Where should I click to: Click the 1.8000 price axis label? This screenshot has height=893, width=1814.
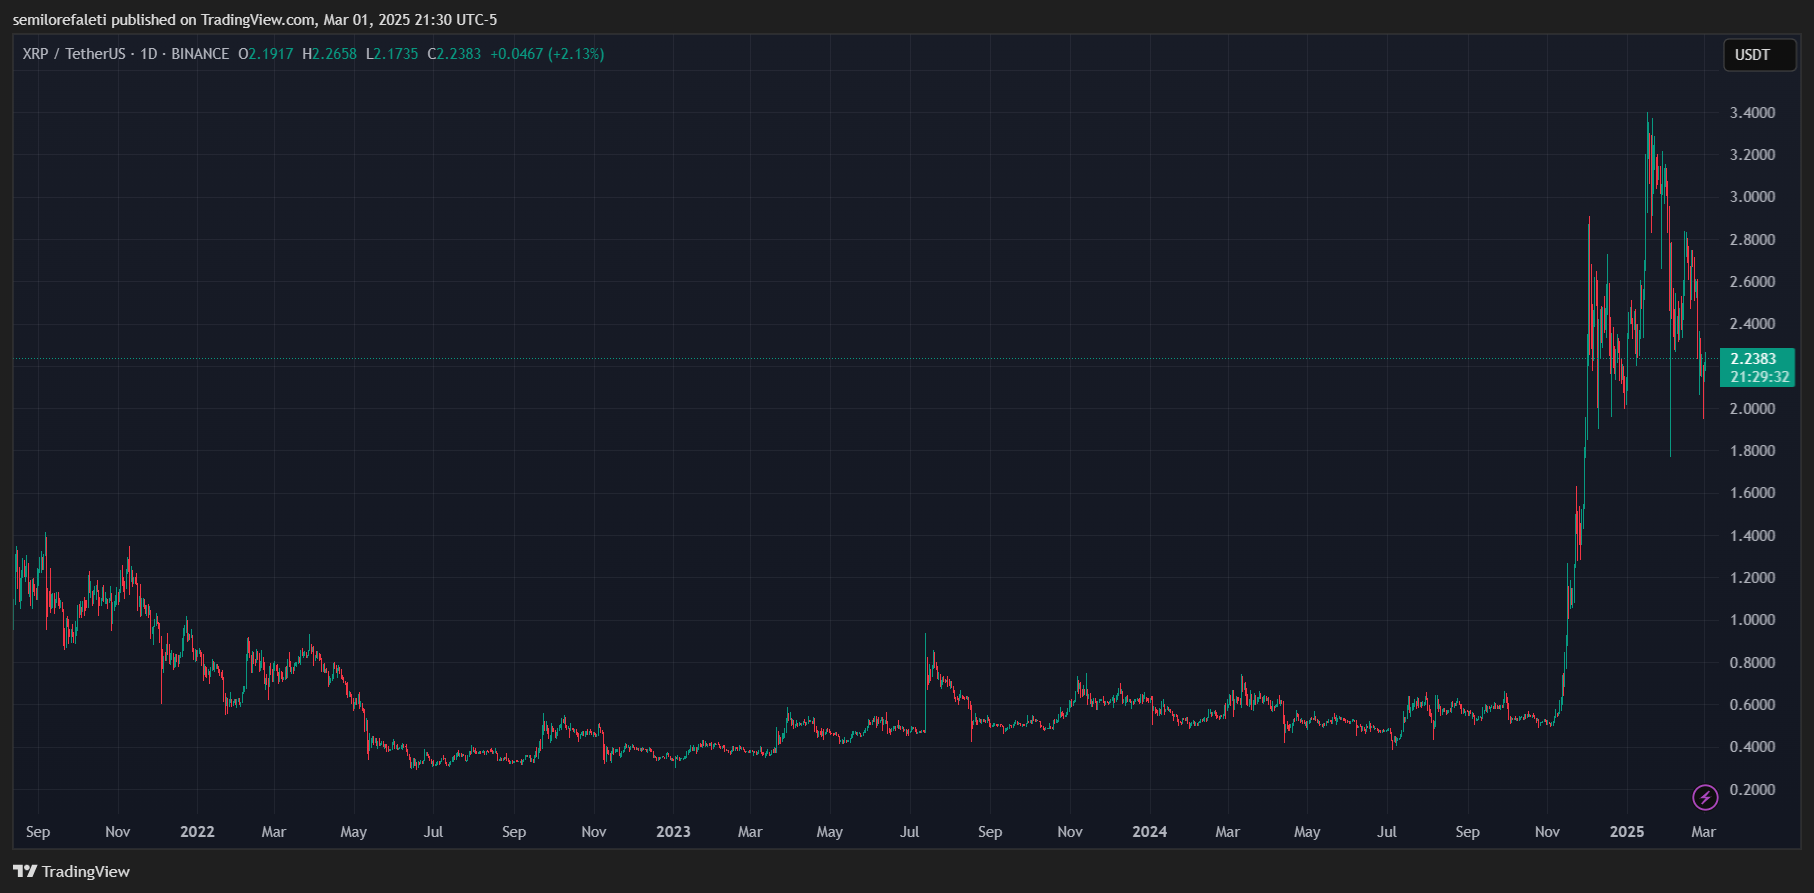tap(1753, 451)
